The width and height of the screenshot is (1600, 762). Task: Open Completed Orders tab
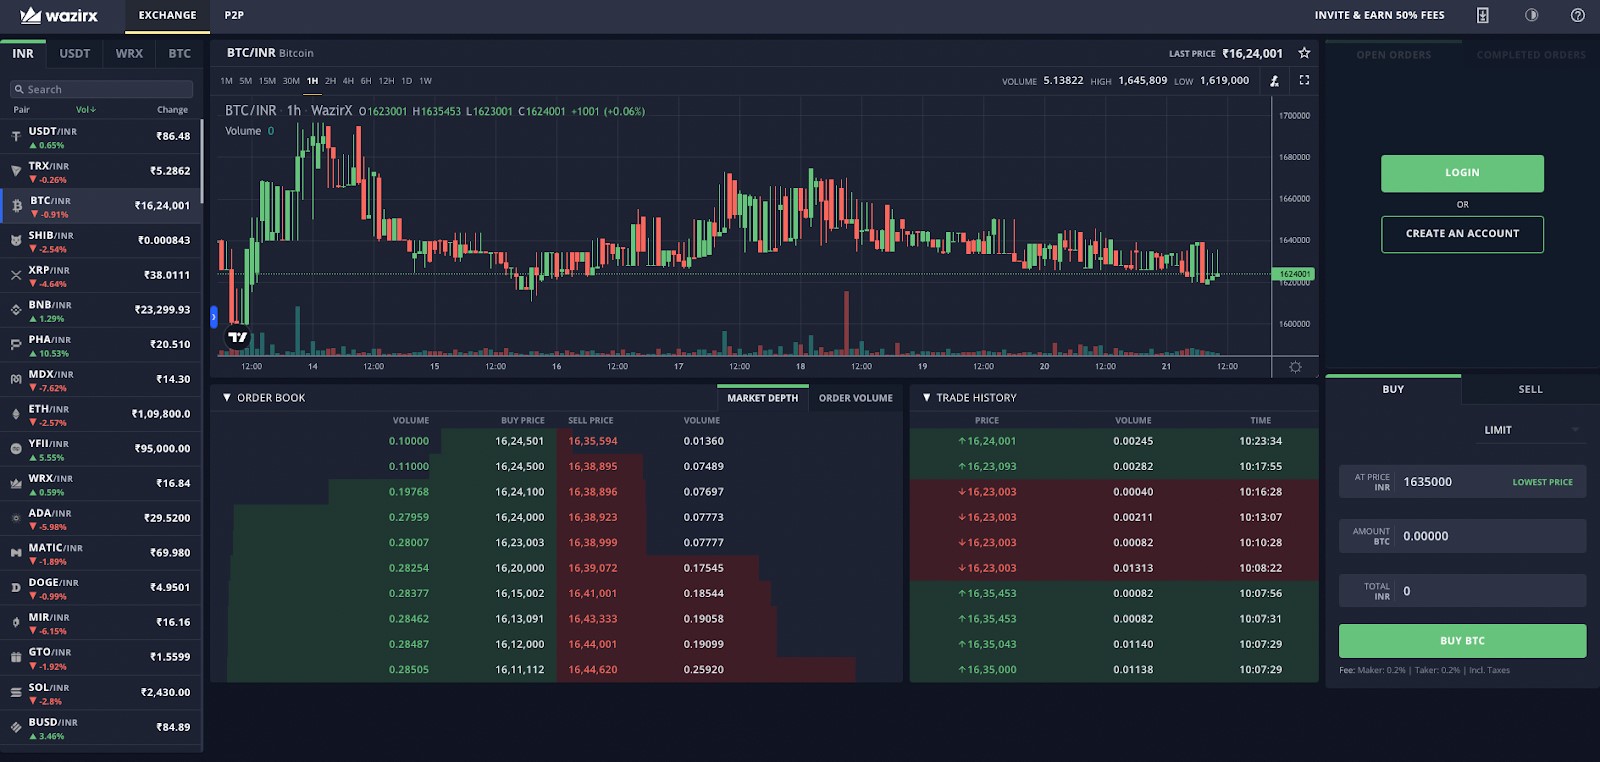tap(1531, 55)
